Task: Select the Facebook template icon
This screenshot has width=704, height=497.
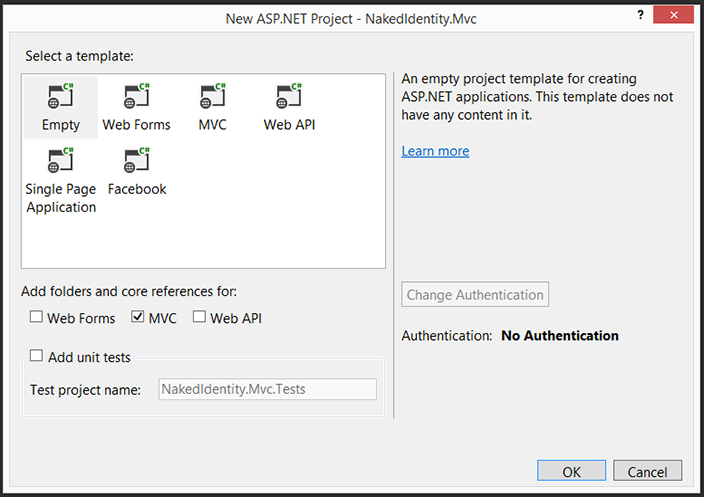Action: pyautogui.click(x=137, y=162)
